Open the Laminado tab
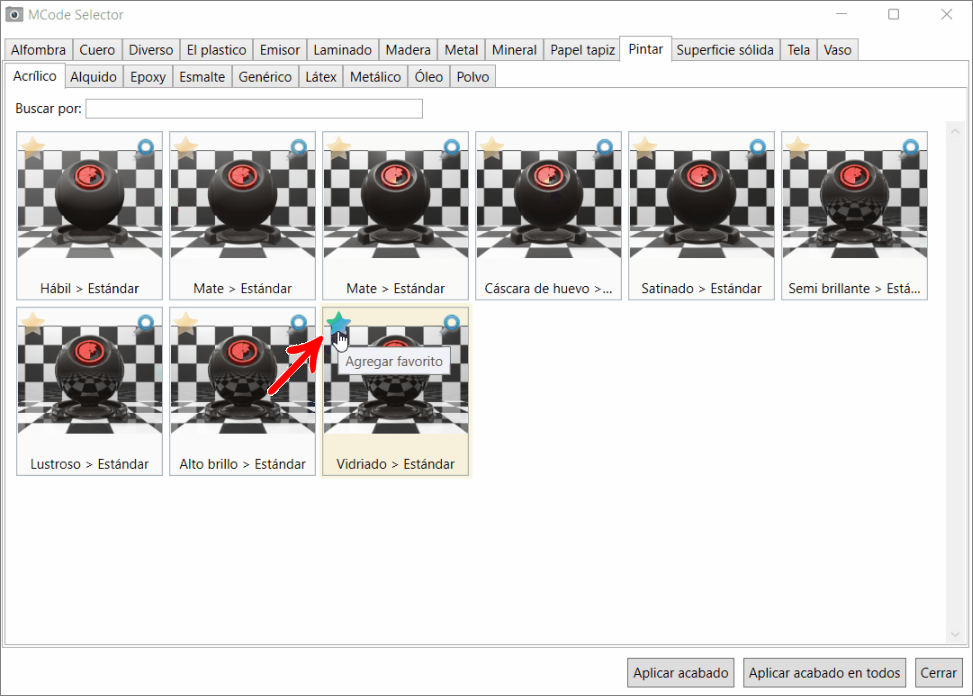This screenshot has height=696, width=973. point(343,50)
